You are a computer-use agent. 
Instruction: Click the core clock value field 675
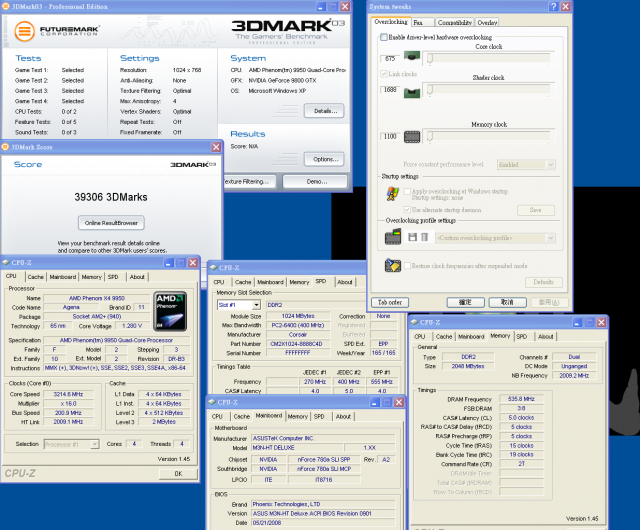click(x=389, y=58)
